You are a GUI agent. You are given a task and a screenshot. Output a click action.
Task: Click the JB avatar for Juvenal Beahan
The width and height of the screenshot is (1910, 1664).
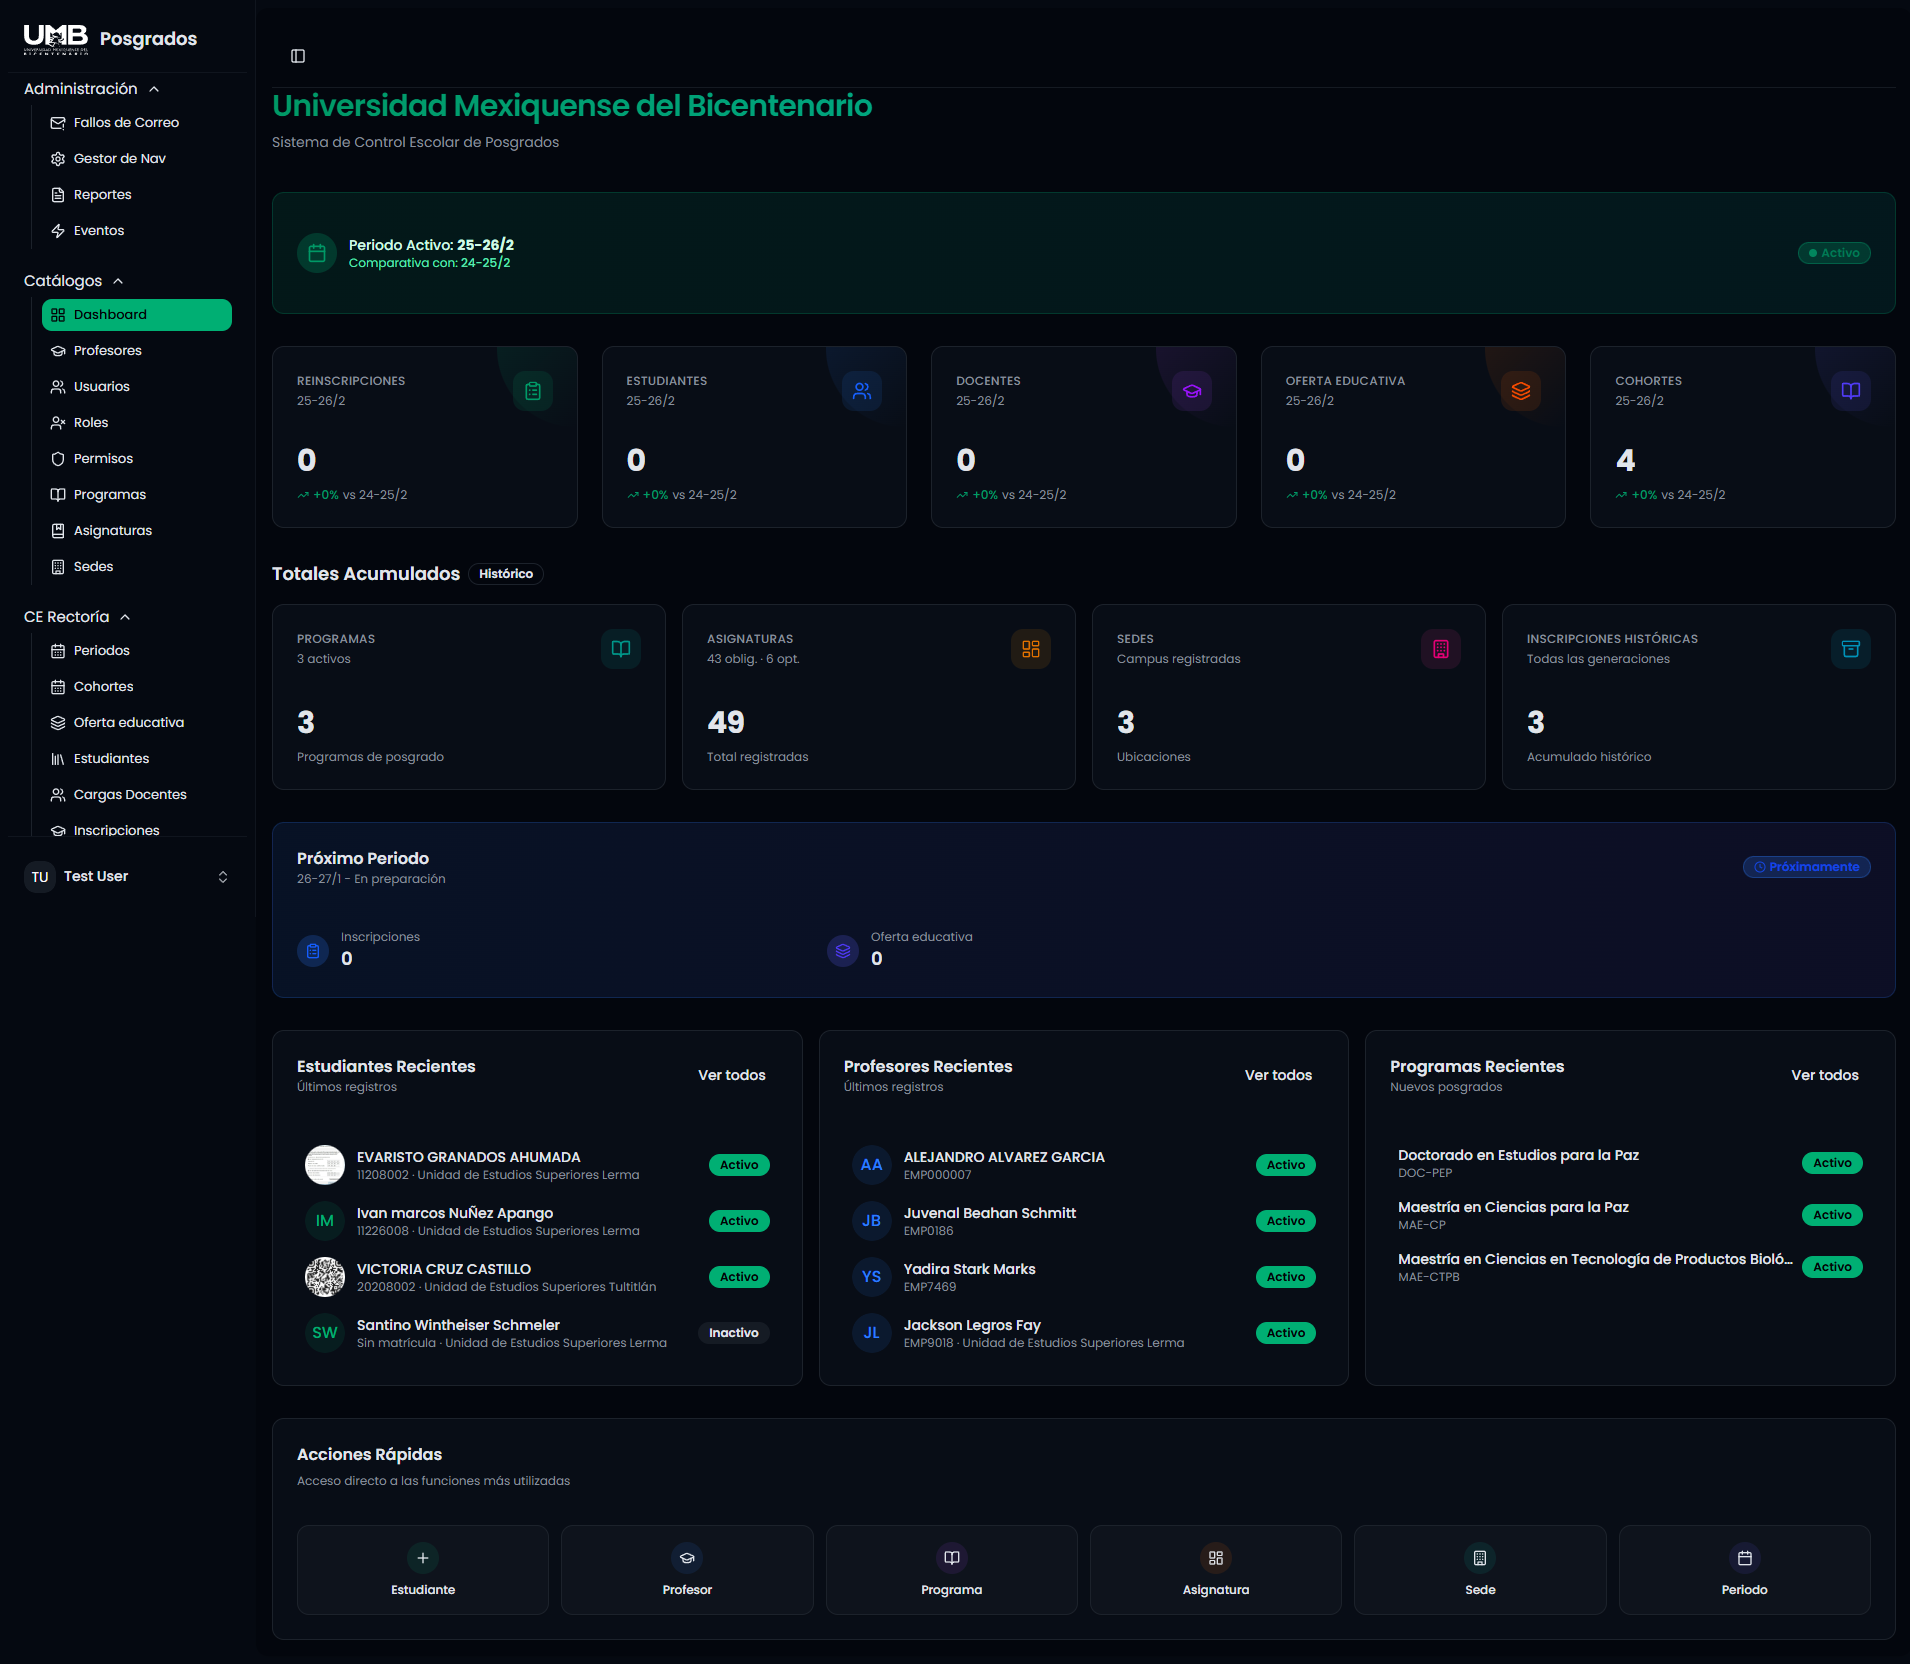pos(872,1221)
